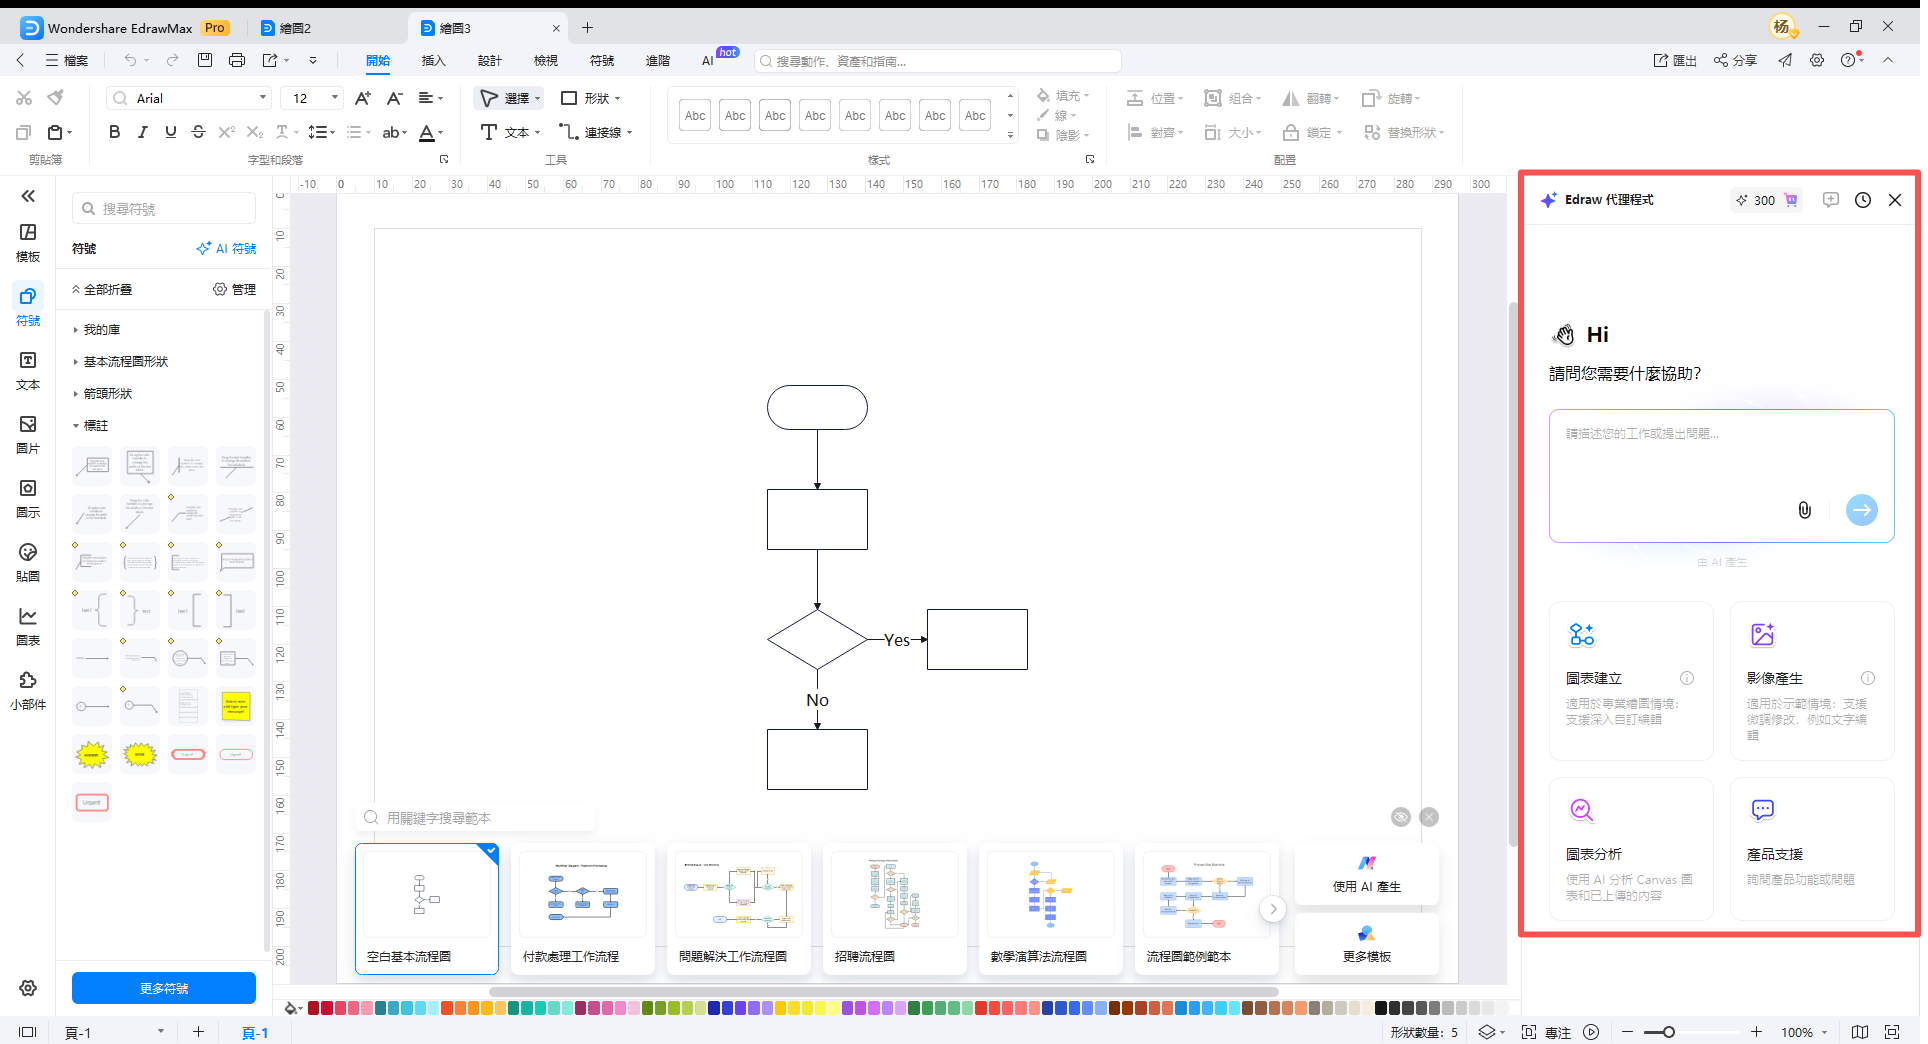Expand the 基本流程圖形狀 symbol category

pyautogui.click(x=126, y=362)
